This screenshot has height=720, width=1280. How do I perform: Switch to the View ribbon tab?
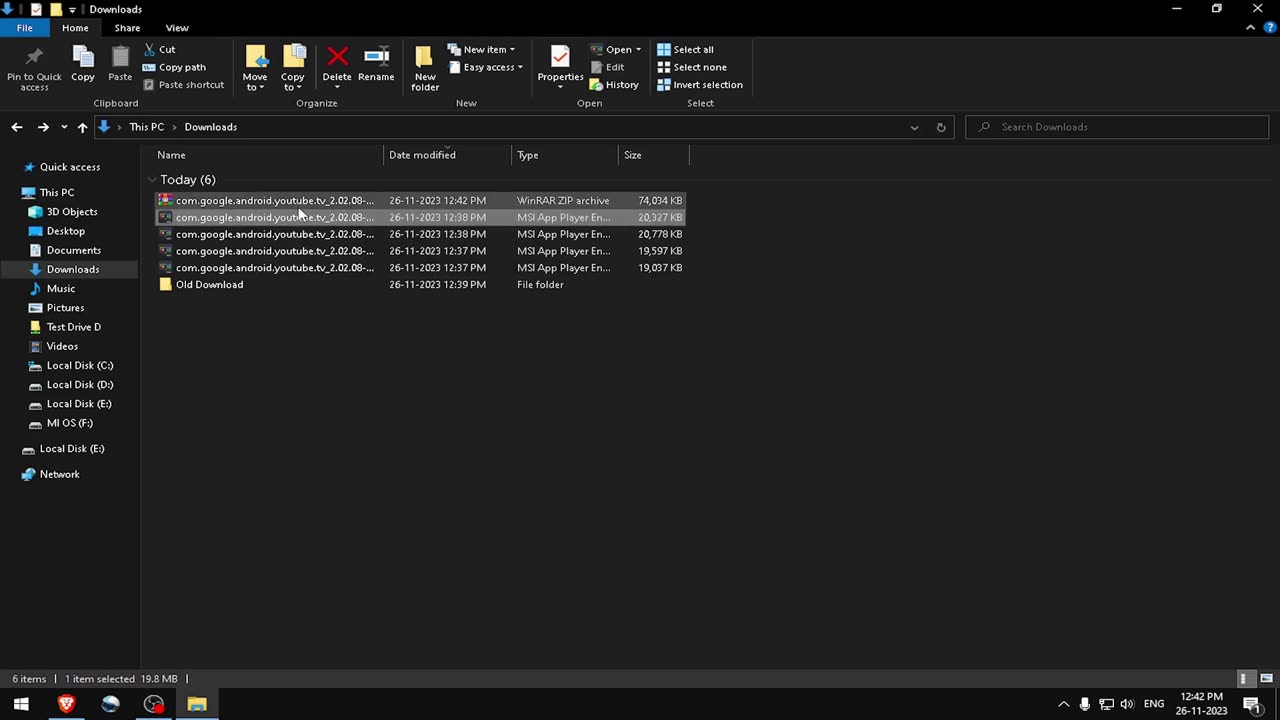click(x=177, y=28)
